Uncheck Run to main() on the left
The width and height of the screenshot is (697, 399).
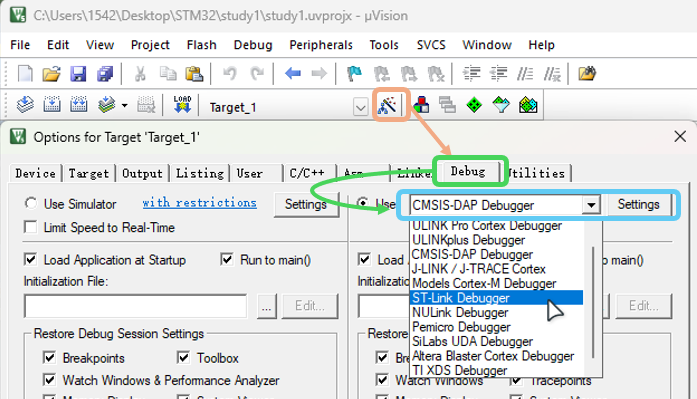227,259
